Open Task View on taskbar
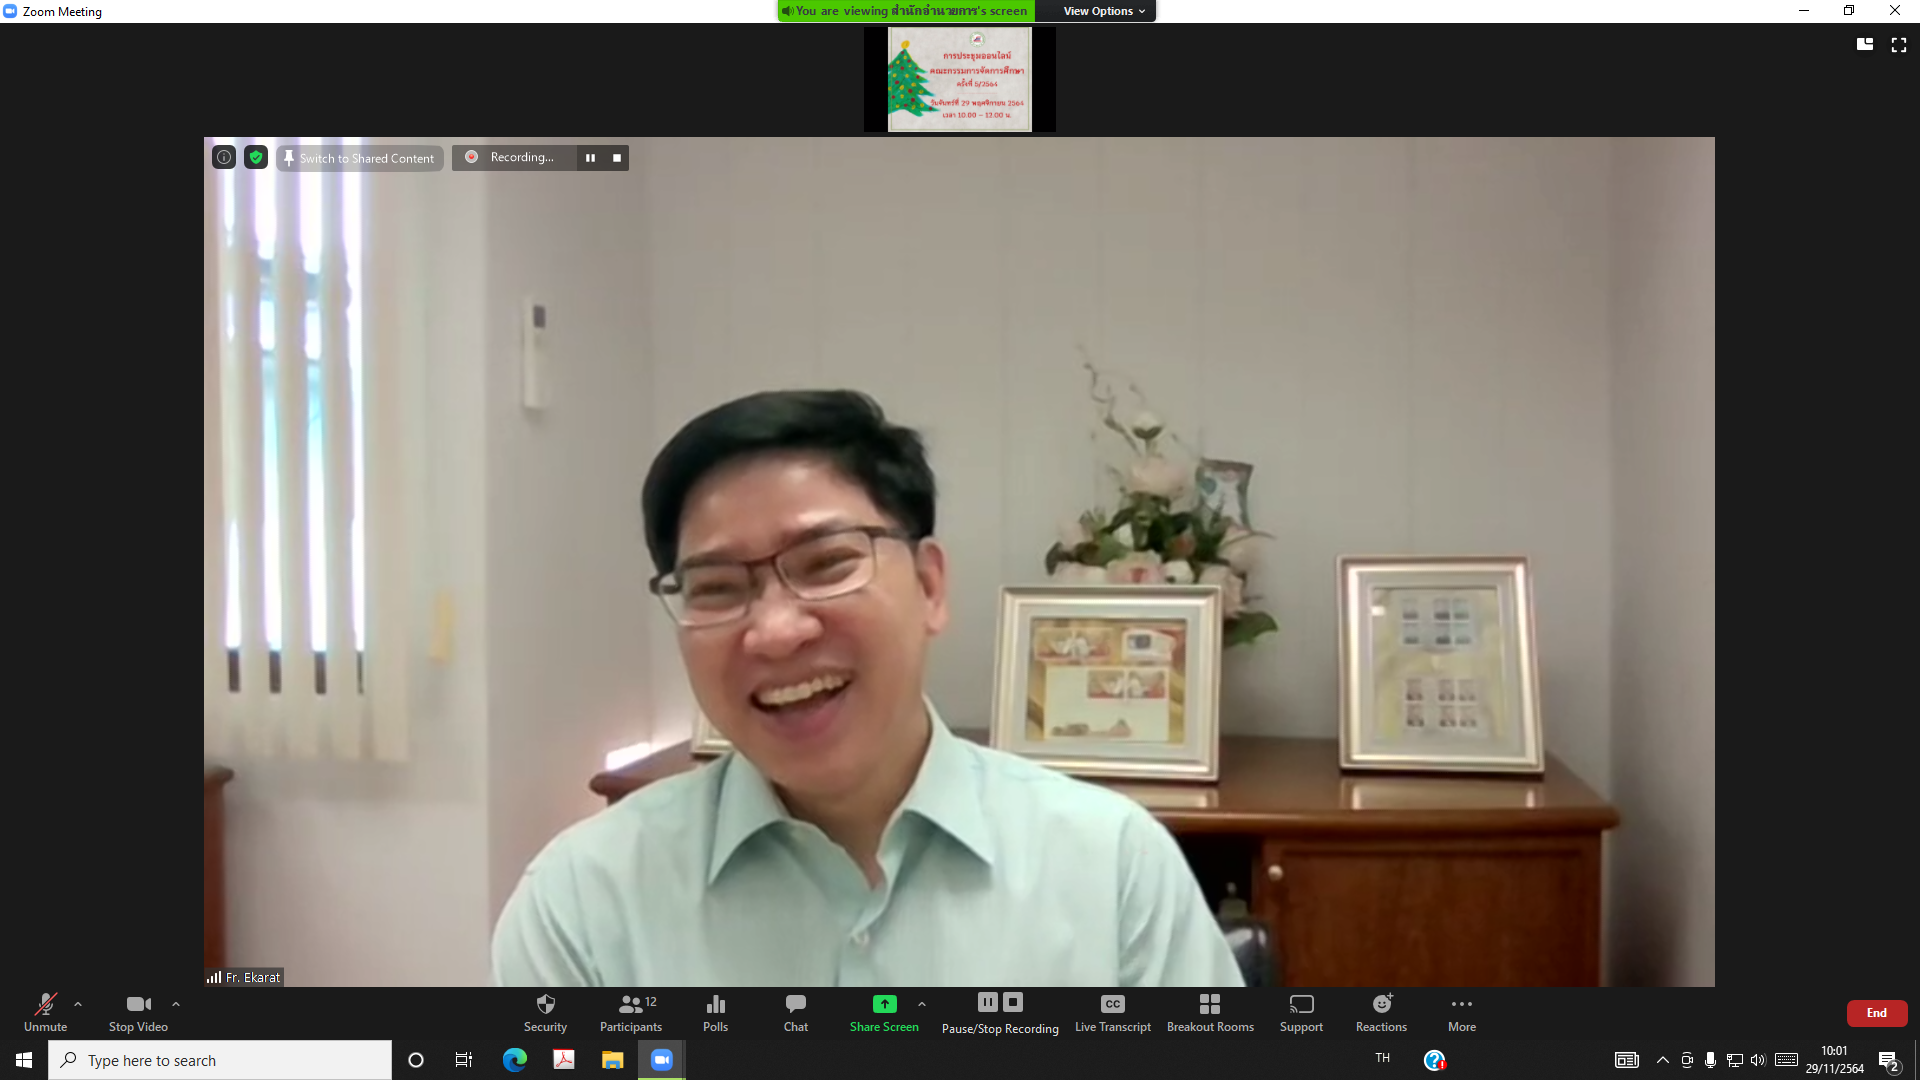Image resolution: width=1920 pixels, height=1080 pixels. click(x=464, y=1060)
